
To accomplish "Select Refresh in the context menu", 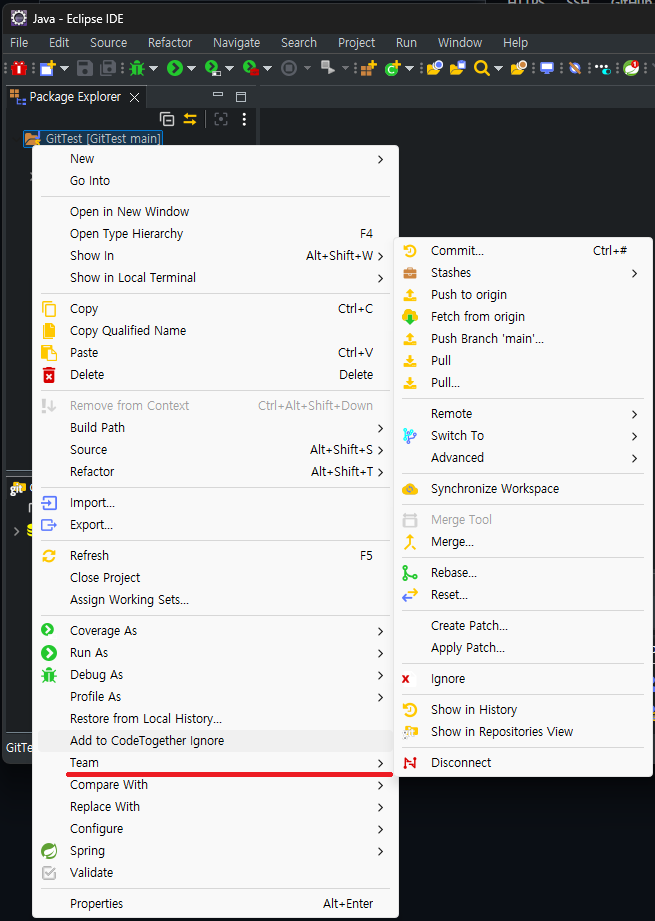I will click(216, 556).
